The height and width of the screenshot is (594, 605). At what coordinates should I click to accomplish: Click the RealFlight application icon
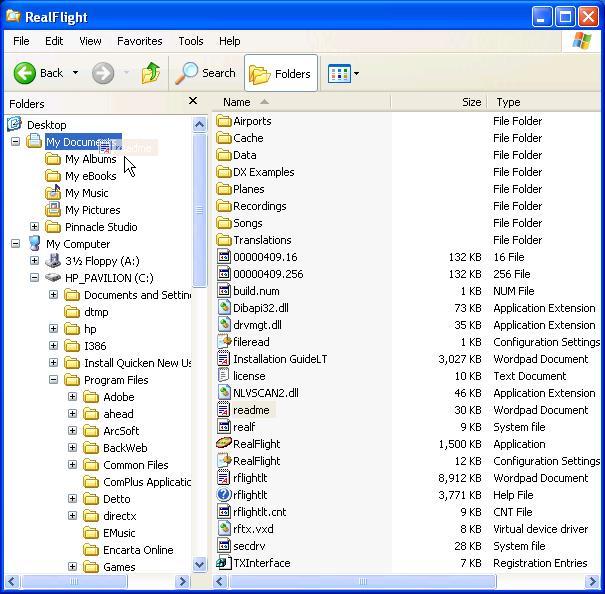coord(224,443)
